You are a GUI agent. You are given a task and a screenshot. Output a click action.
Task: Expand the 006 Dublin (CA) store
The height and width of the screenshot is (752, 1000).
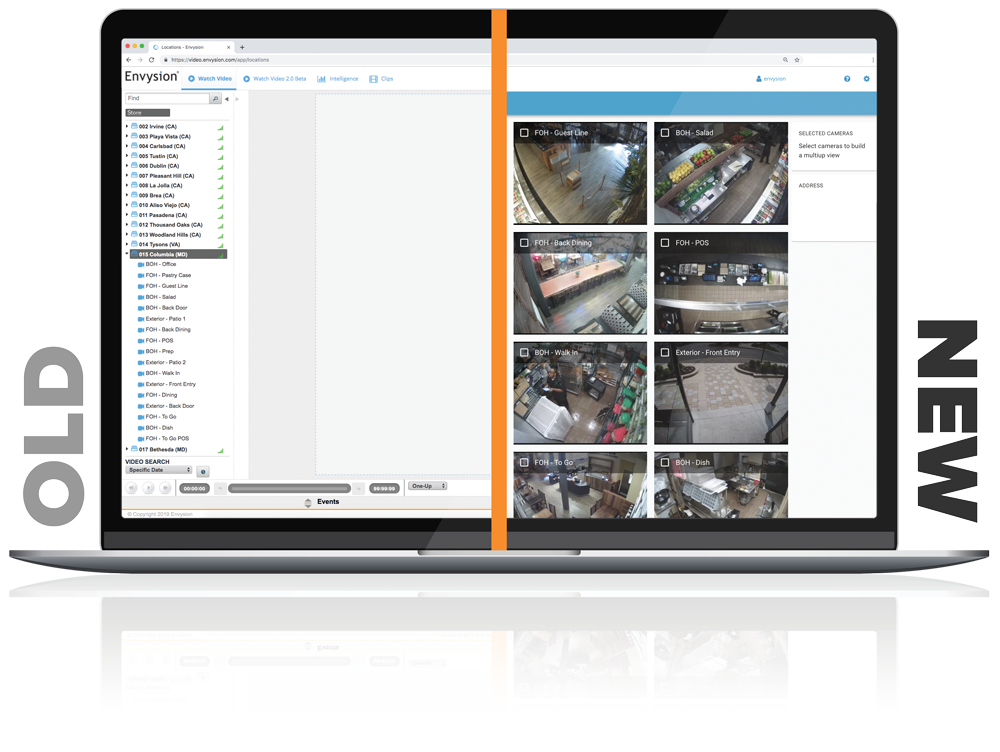coord(127,166)
